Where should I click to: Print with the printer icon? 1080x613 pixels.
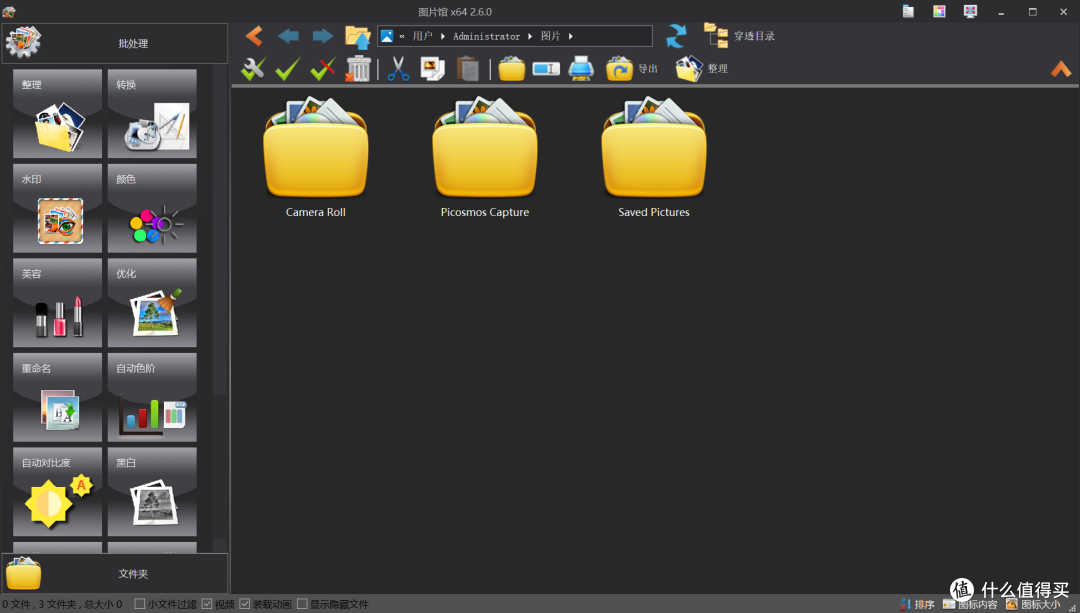[x=581, y=69]
